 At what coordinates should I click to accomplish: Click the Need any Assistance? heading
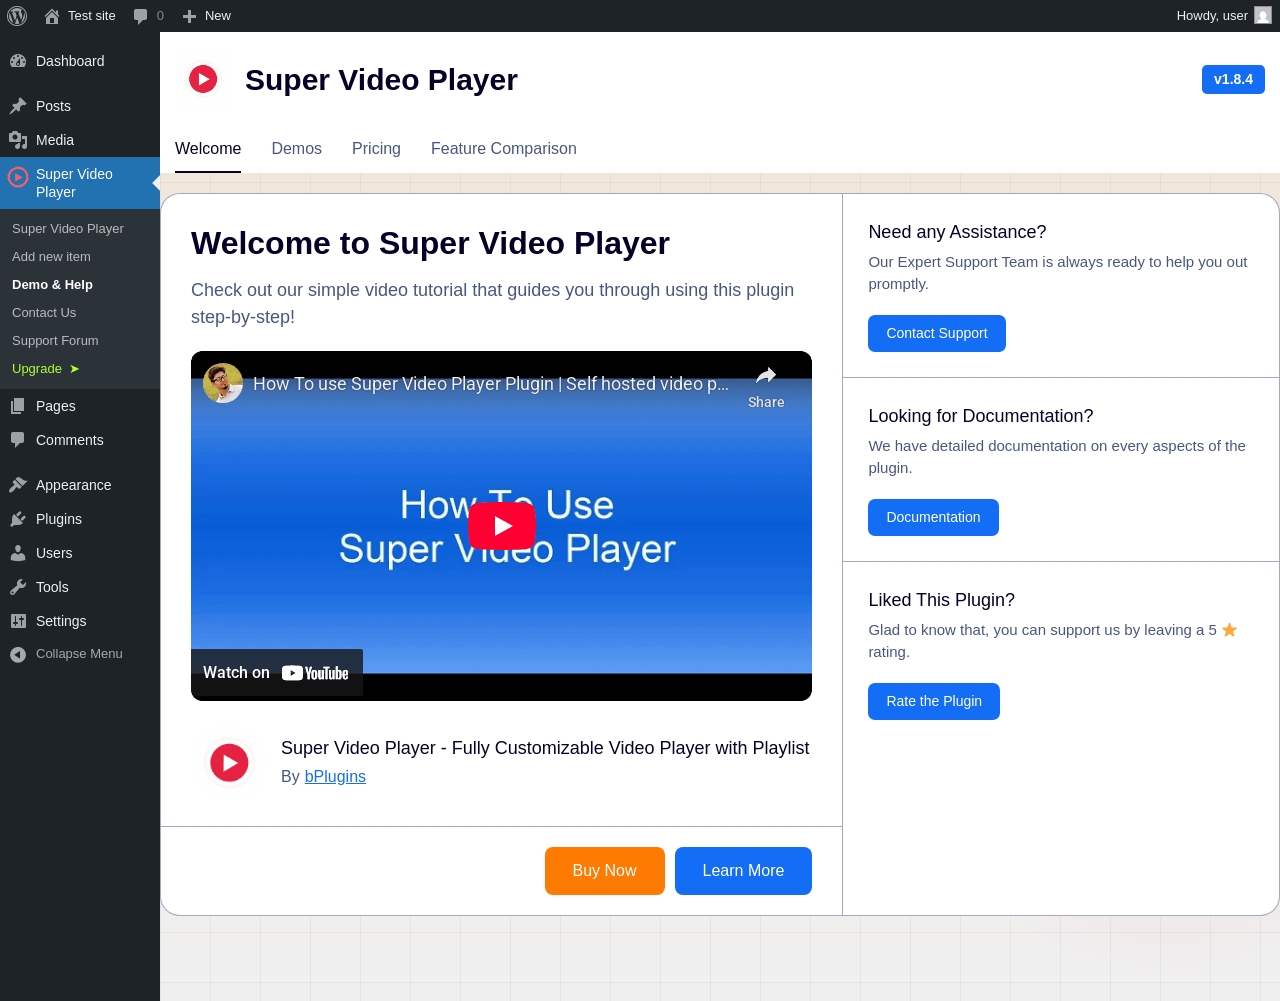(x=957, y=232)
